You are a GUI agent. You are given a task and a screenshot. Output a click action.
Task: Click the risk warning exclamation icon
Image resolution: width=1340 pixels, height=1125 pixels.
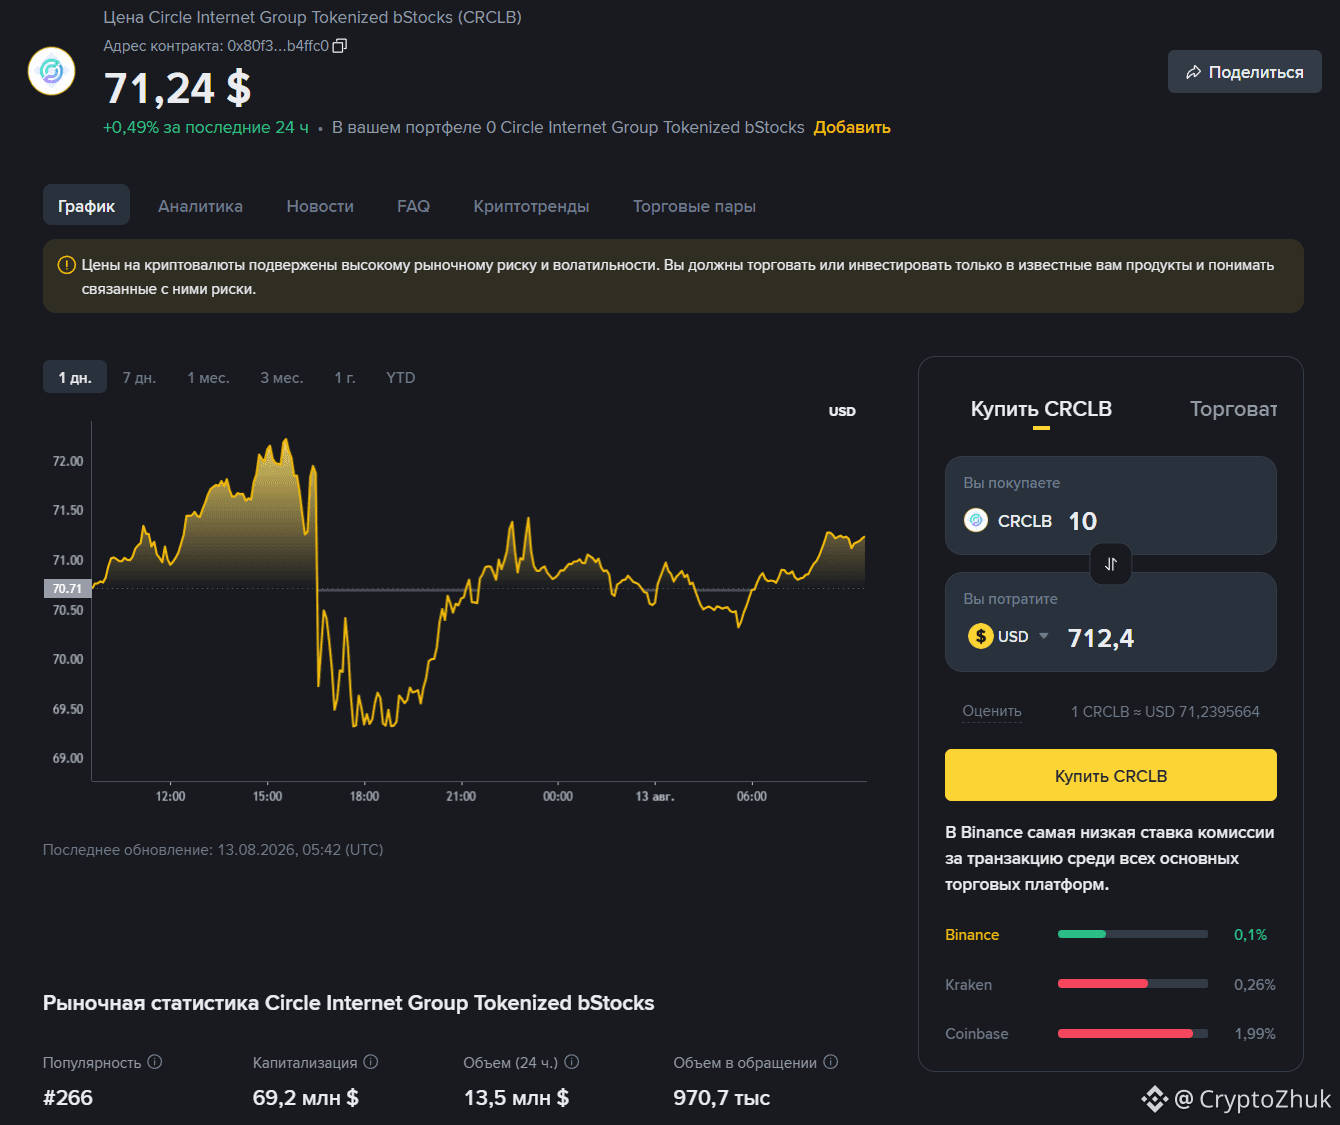(x=66, y=265)
